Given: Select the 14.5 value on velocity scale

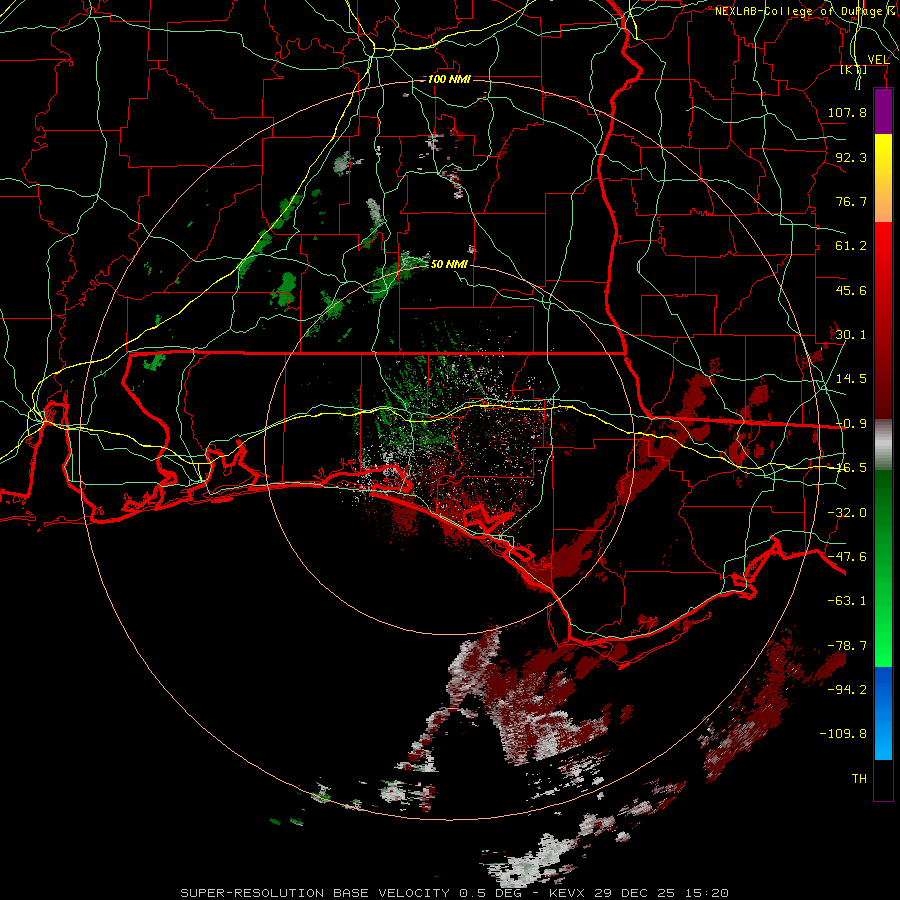Looking at the screenshot, I should [x=851, y=379].
